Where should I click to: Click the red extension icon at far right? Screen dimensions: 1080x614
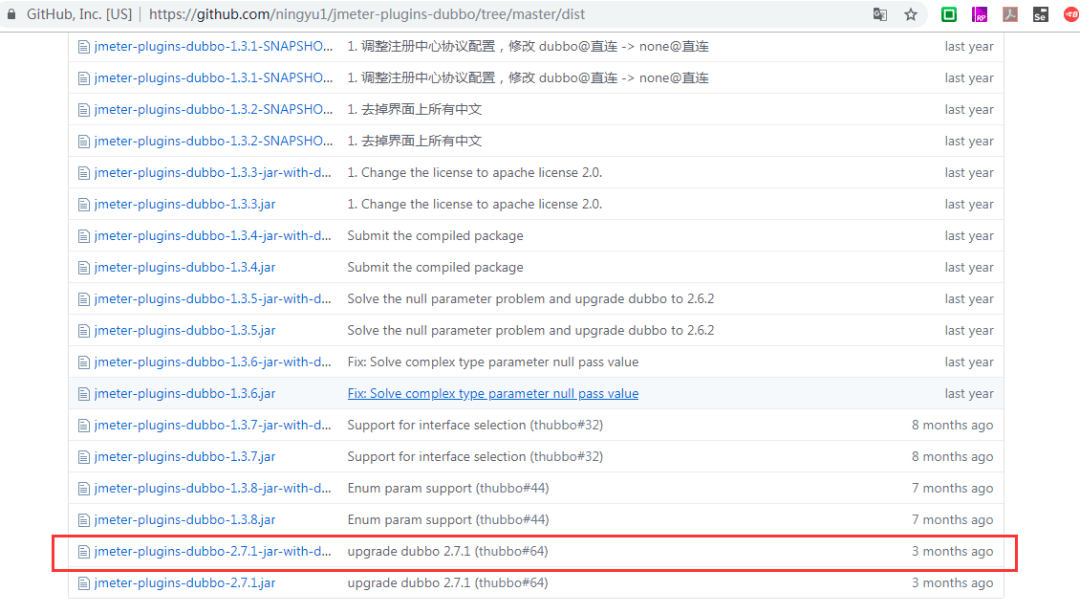1071,15
